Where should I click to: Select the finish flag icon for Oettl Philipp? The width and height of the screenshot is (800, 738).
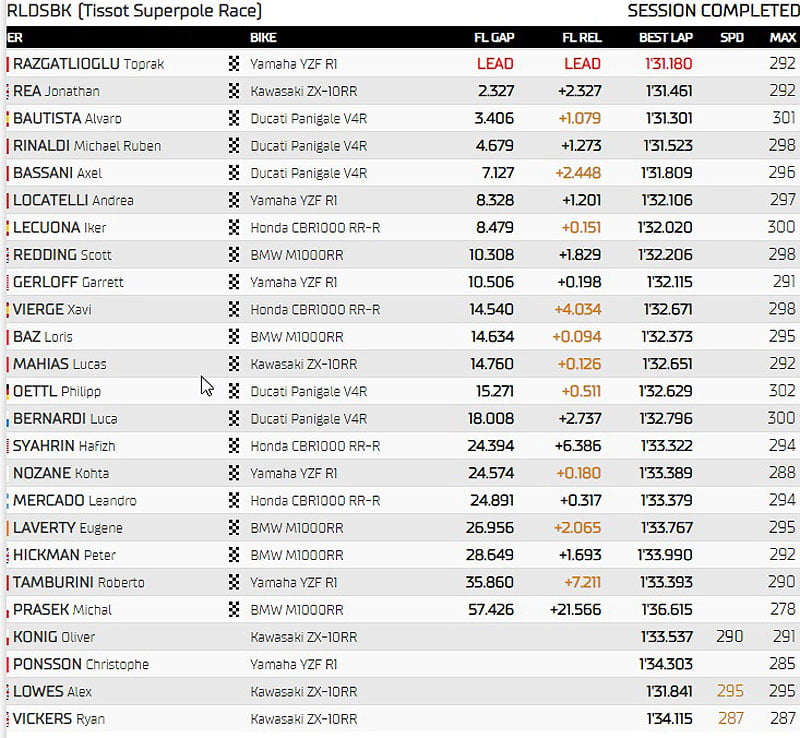click(x=234, y=391)
